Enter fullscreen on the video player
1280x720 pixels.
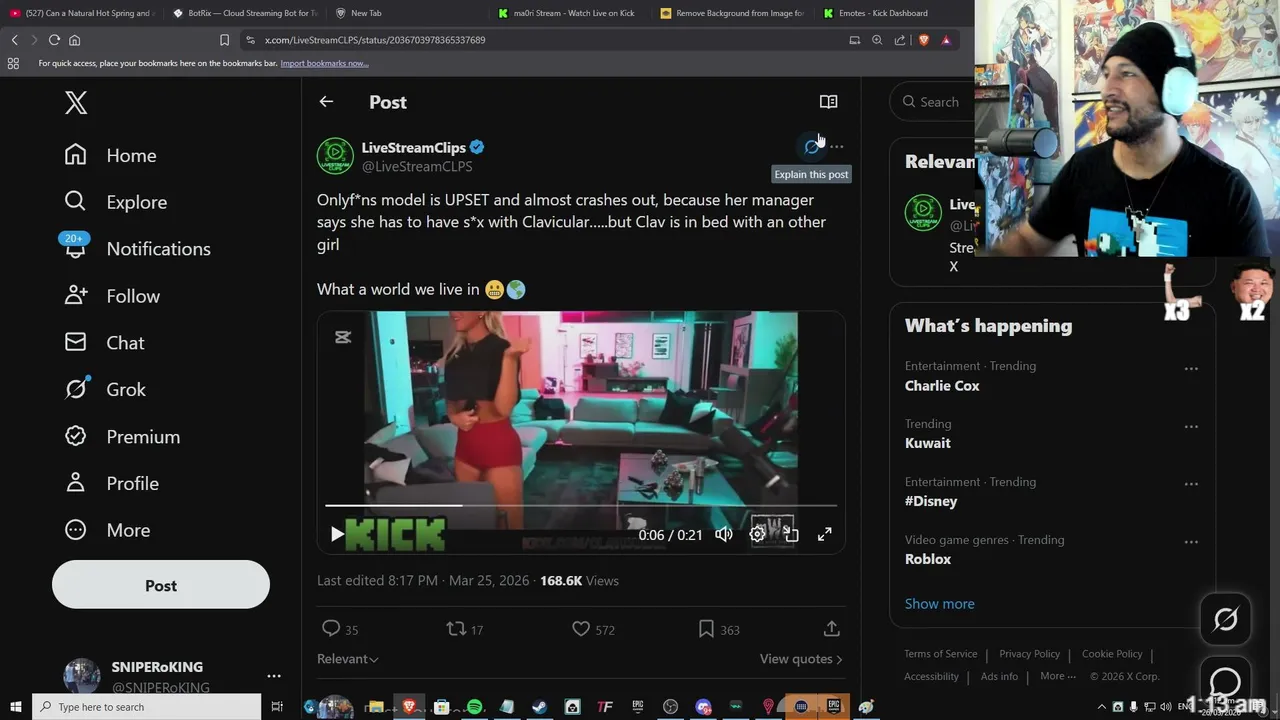(x=824, y=534)
